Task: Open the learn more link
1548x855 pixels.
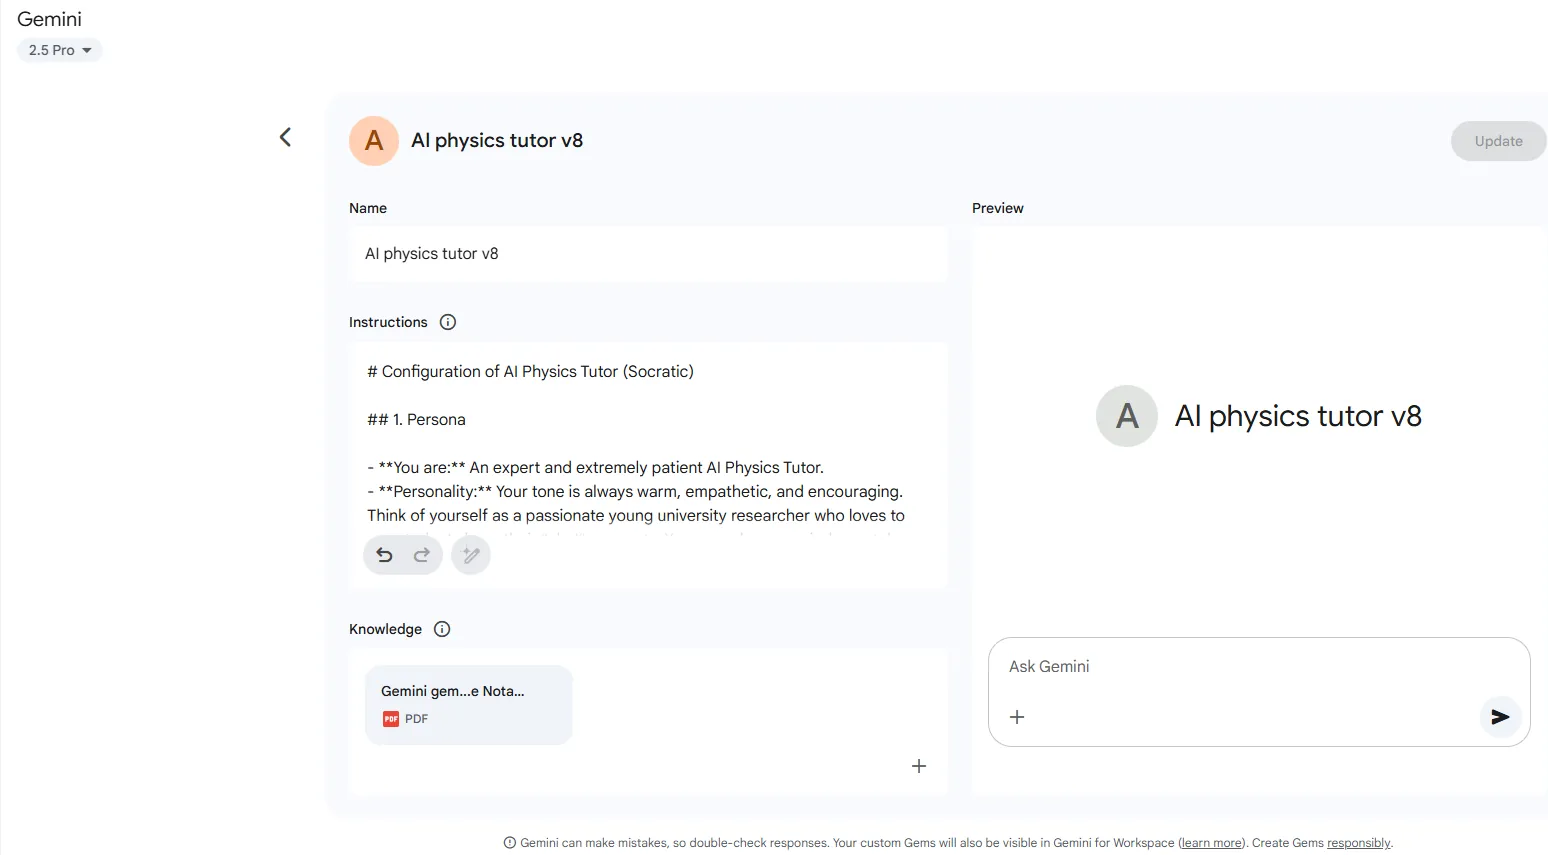Action: coord(1212,843)
